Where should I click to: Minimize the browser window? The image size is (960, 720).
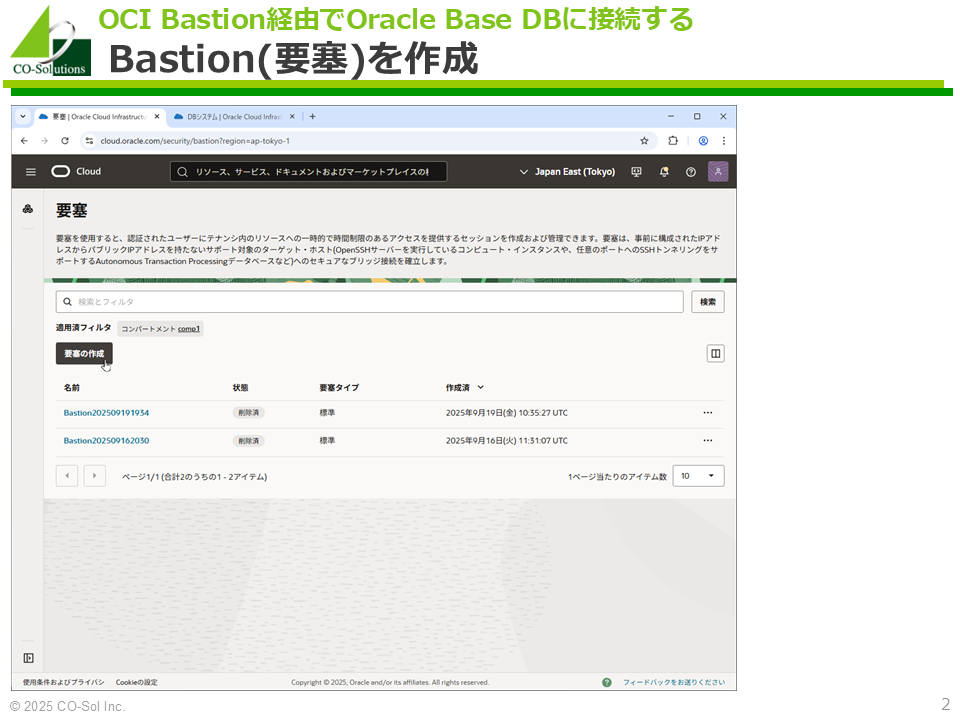click(x=671, y=116)
